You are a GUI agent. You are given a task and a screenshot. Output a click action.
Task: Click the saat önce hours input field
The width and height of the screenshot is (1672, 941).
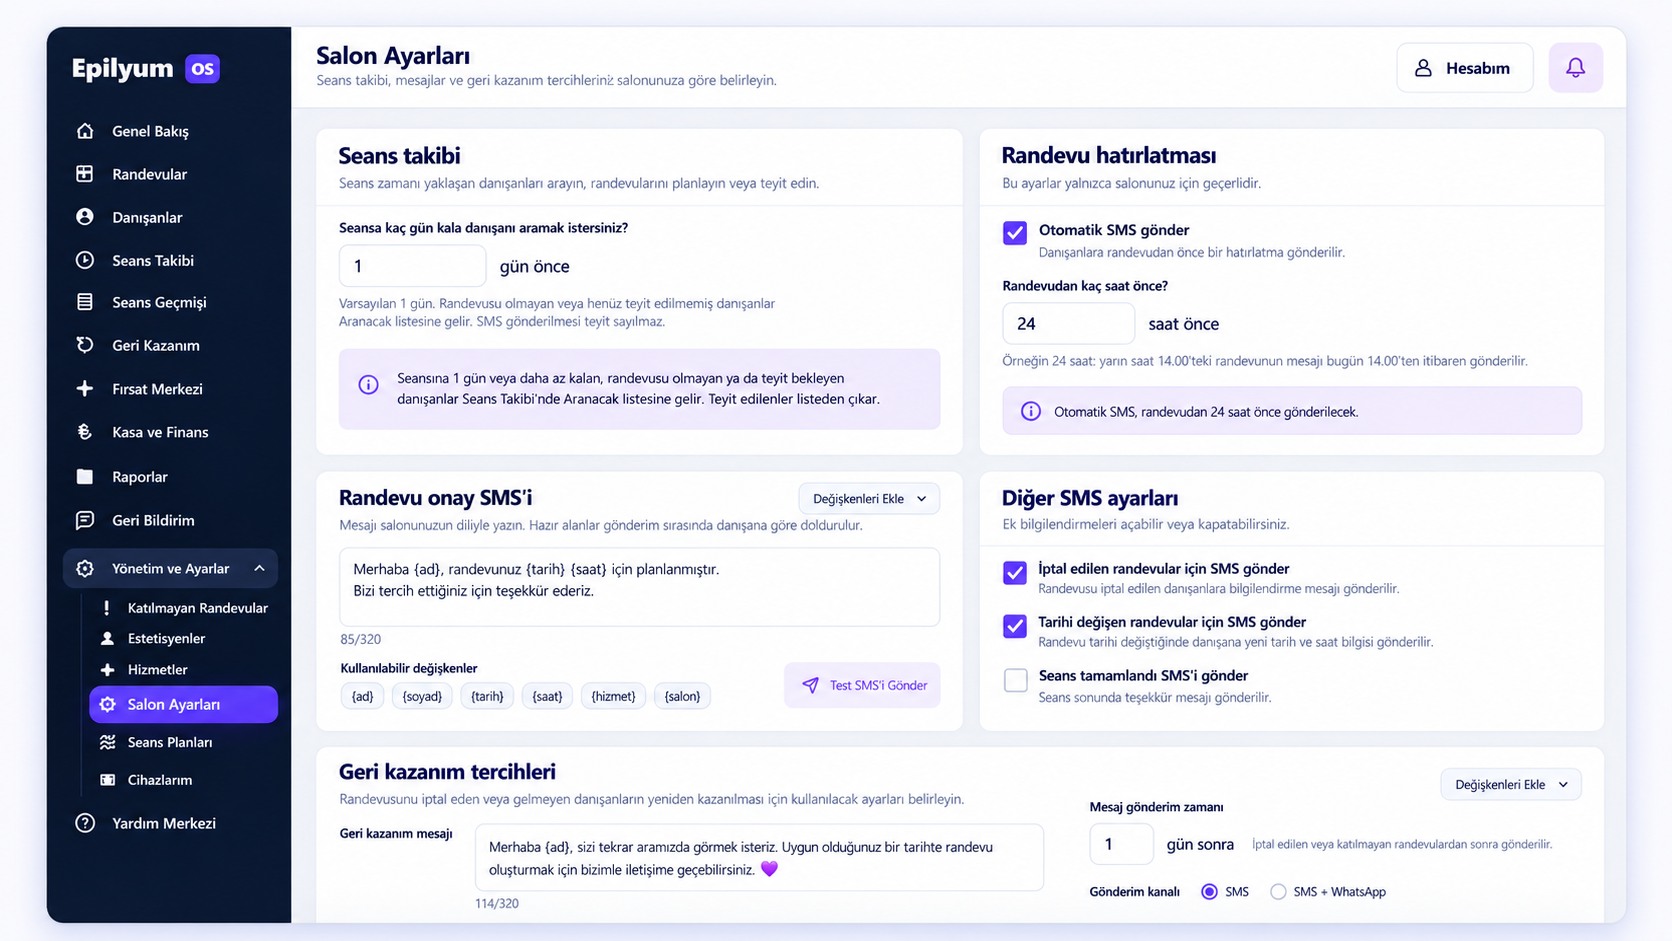[1068, 324]
